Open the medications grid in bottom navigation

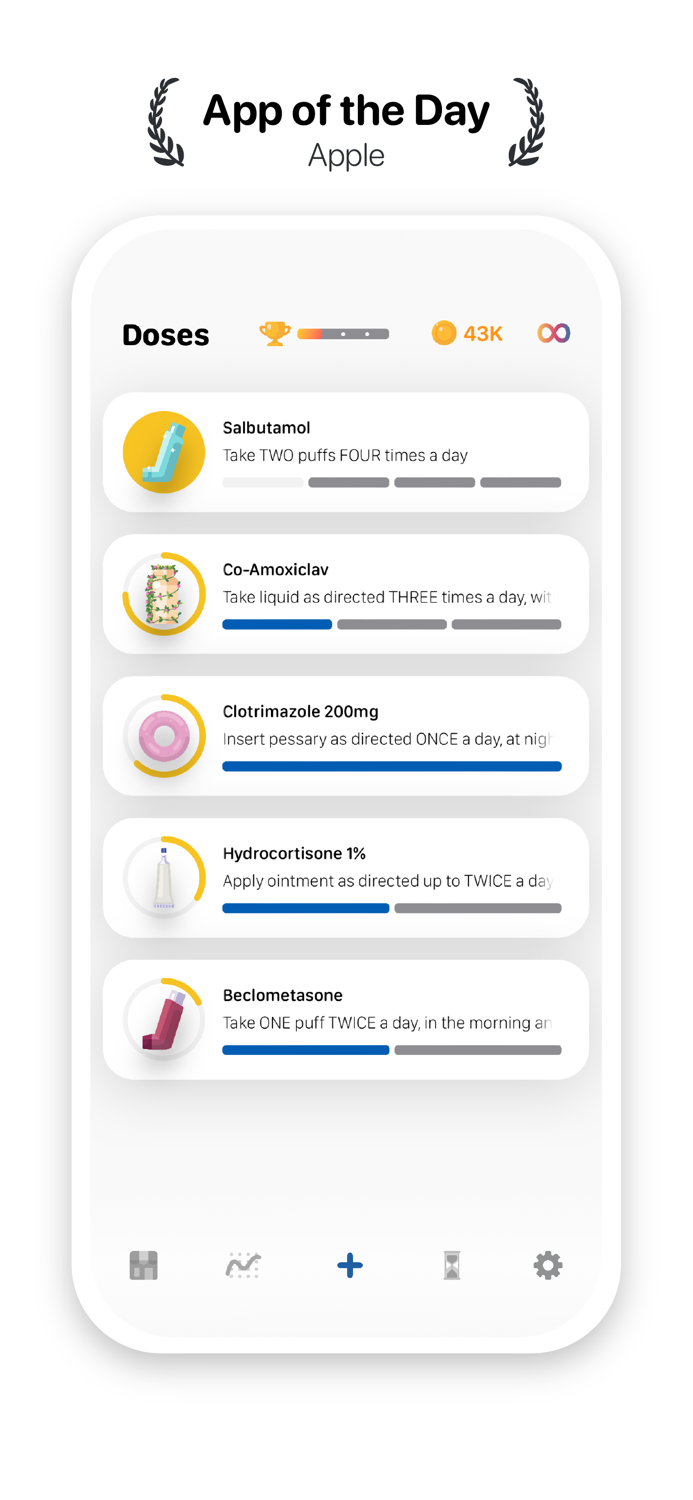tap(144, 1265)
